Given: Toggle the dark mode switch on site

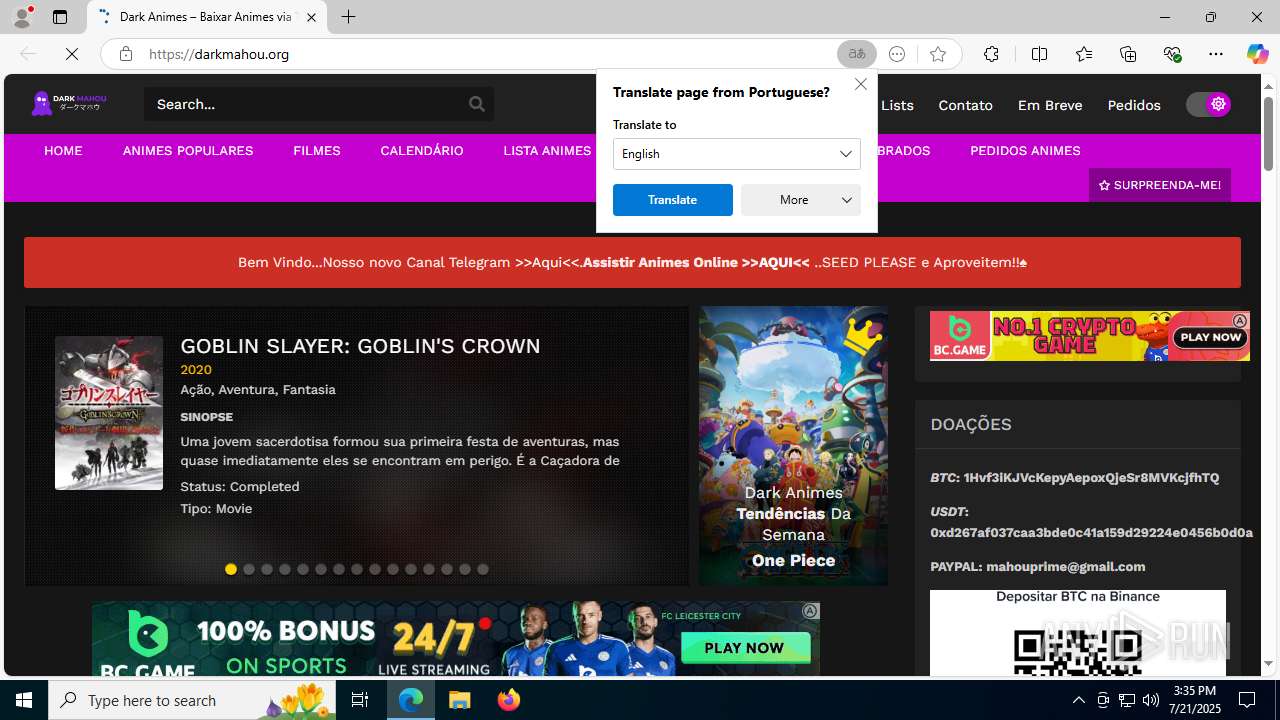Looking at the screenshot, I should point(1208,104).
